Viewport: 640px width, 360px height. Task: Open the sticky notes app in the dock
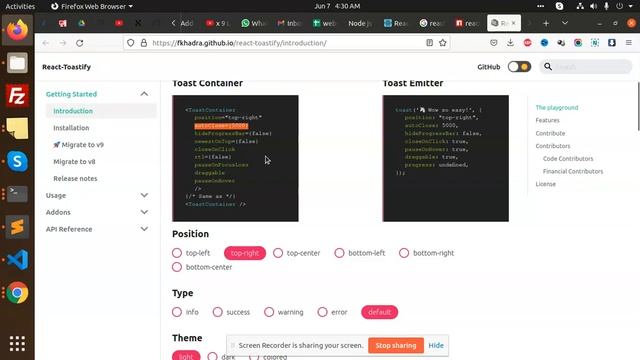point(17,129)
